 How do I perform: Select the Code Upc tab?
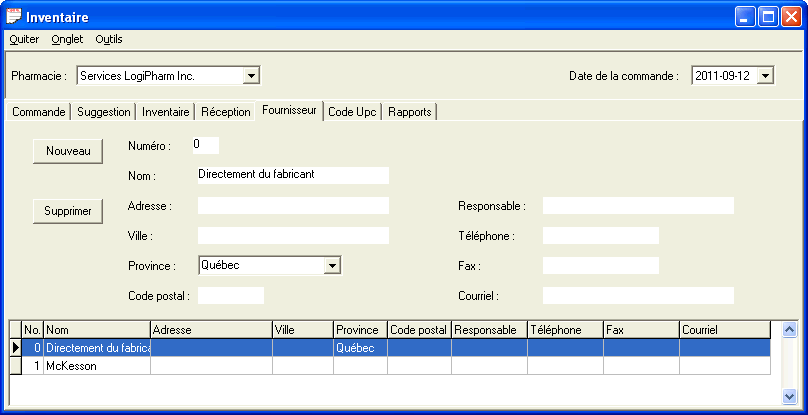tap(352, 112)
